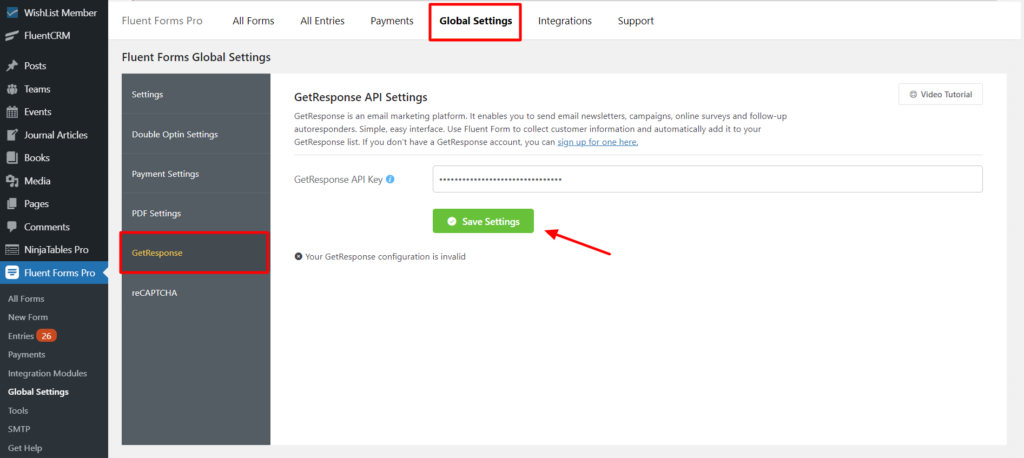Open the Support tab
1024x458 pixels.
click(635, 21)
